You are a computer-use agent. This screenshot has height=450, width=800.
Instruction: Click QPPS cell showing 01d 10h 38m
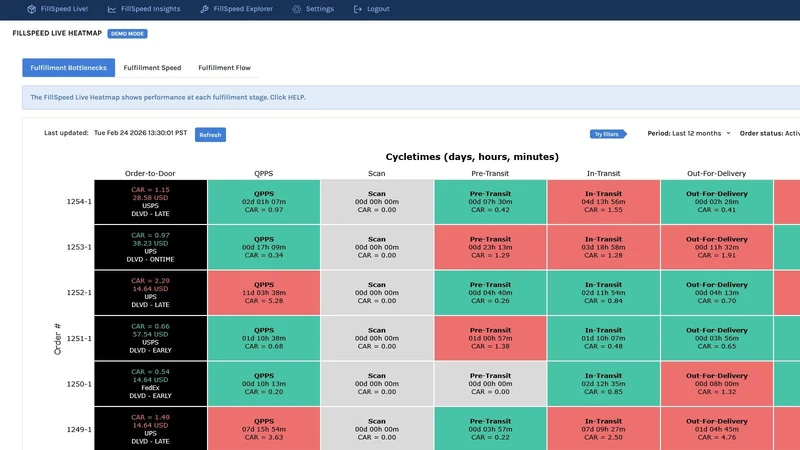(264, 338)
